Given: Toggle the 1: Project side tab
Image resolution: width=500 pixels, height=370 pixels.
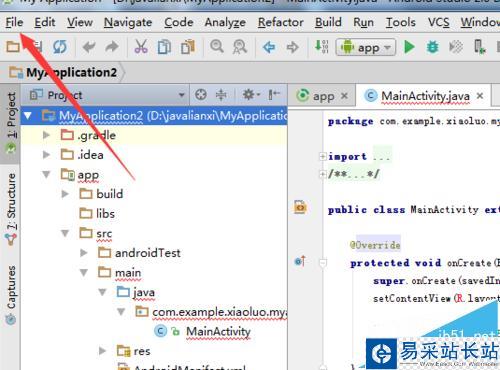Looking at the screenshot, I should (11, 123).
